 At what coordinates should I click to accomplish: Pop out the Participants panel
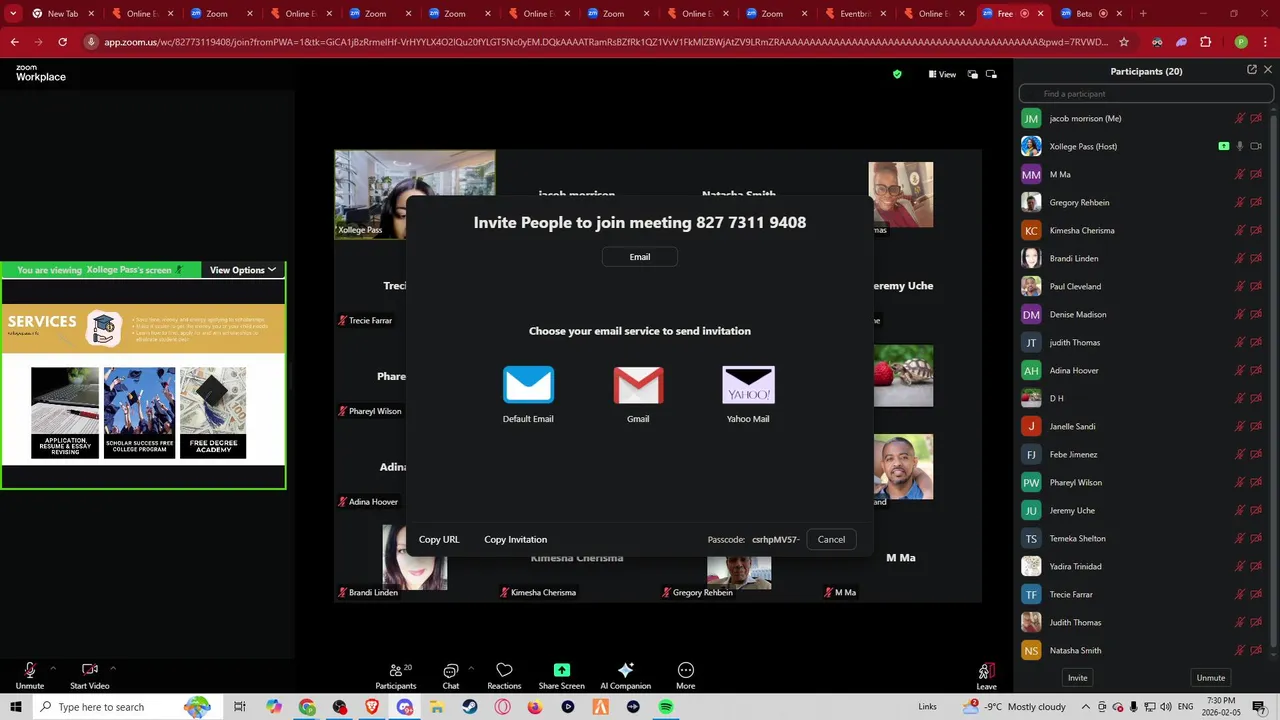click(1252, 70)
